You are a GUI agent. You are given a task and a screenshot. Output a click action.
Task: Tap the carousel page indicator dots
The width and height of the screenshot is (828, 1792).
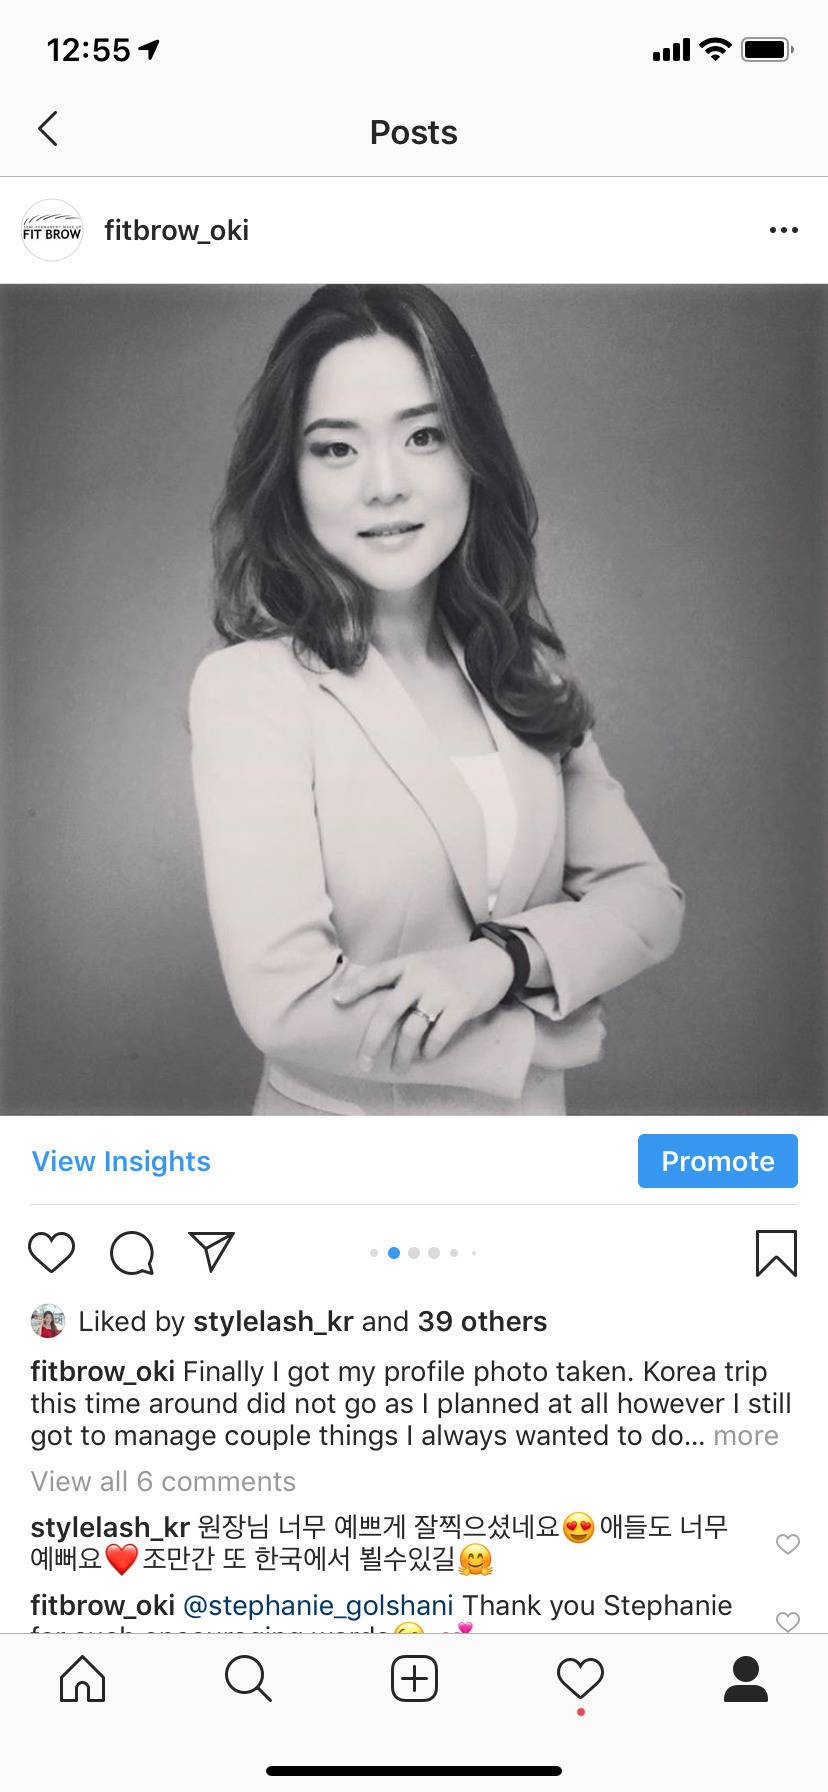tap(423, 1252)
